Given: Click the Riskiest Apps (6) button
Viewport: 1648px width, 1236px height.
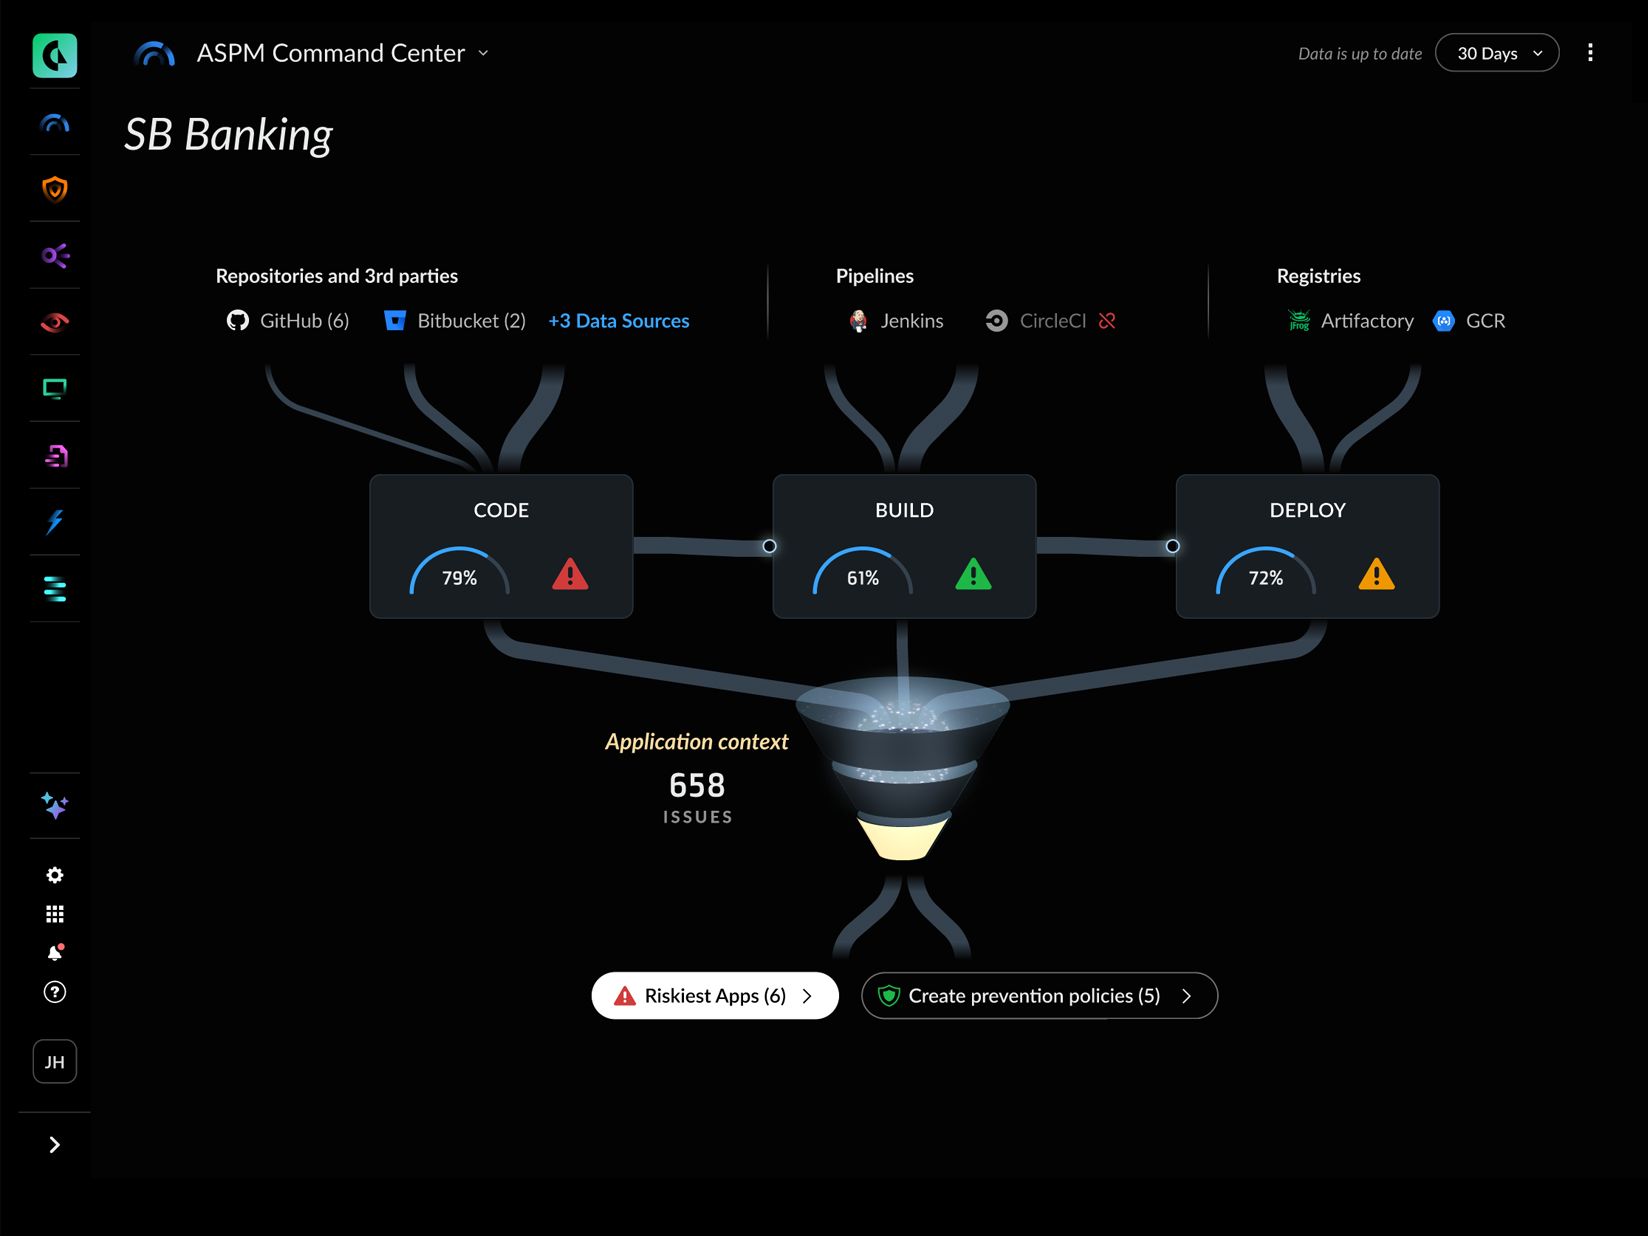Looking at the screenshot, I should [714, 996].
